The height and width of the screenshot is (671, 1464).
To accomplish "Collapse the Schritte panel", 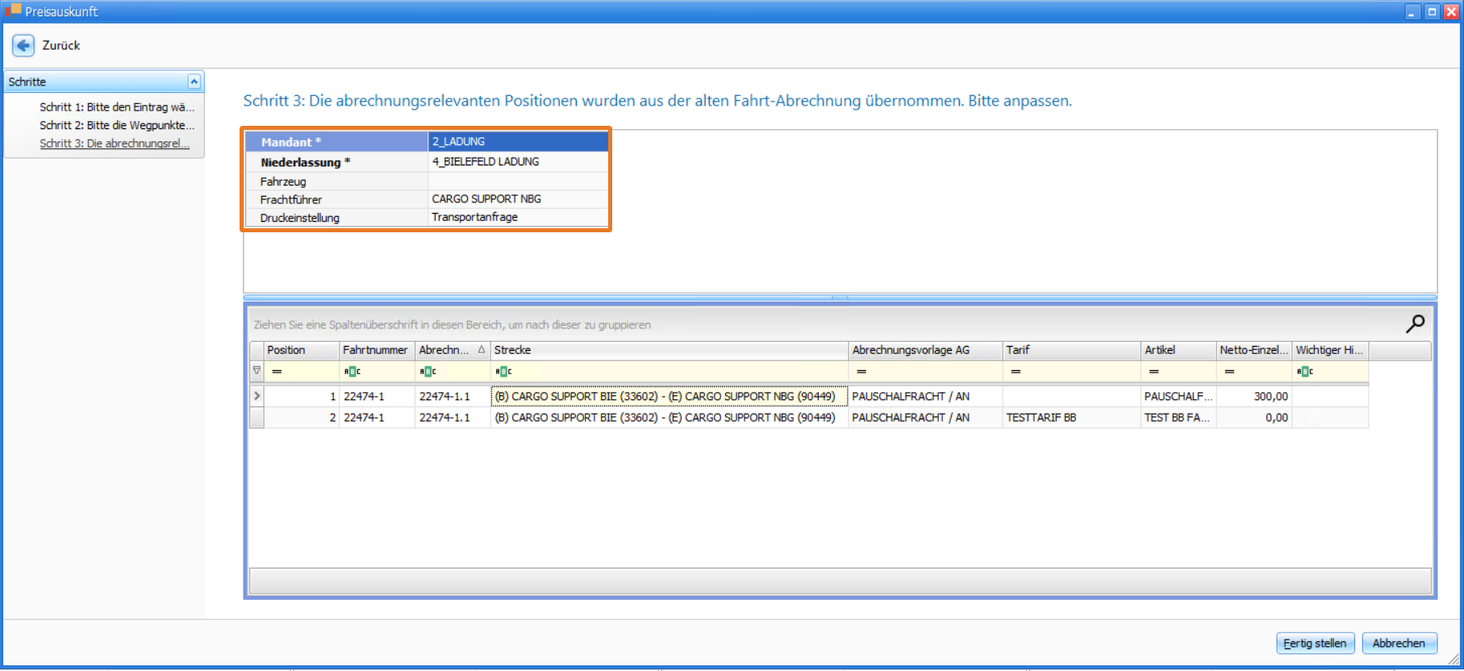I will pos(194,82).
